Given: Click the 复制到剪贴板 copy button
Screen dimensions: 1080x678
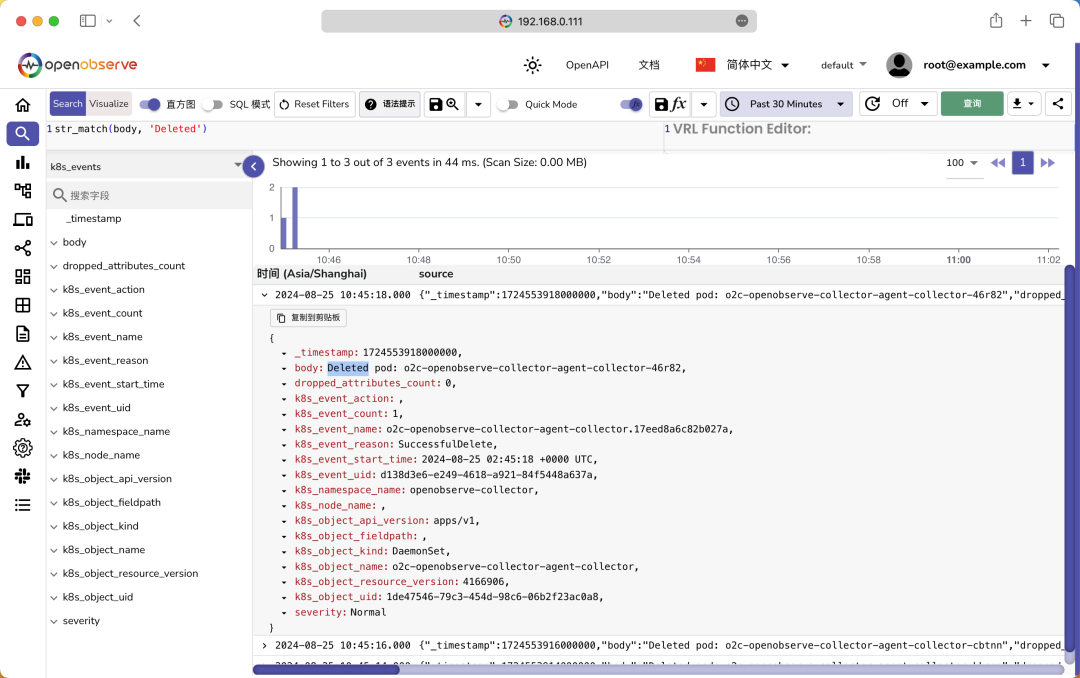Looking at the screenshot, I should click(309, 318).
